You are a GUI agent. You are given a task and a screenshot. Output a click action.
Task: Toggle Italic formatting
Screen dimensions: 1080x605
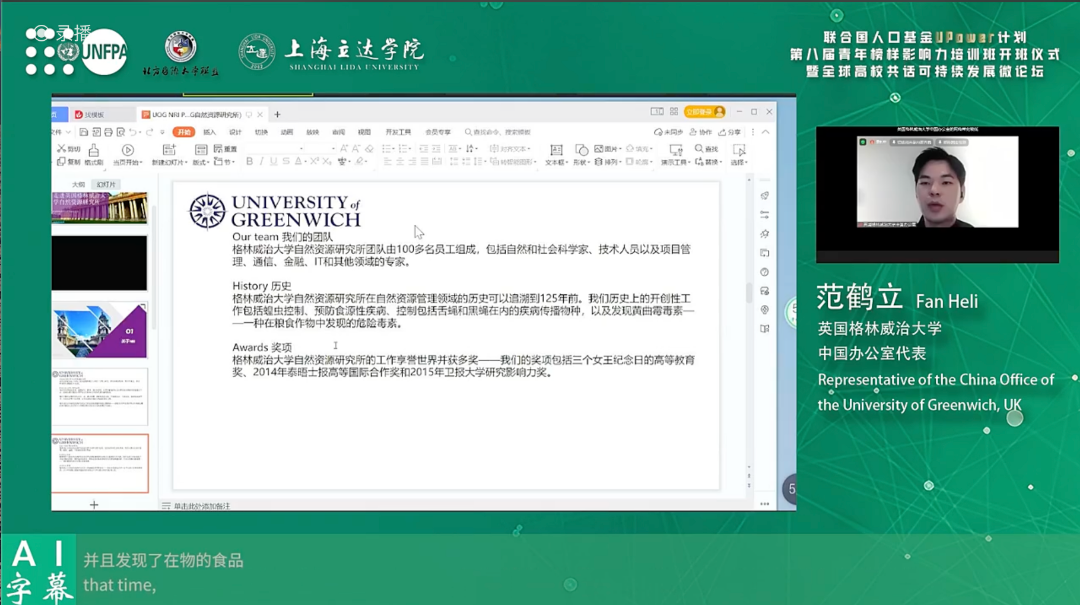pyautogui.click(x=261, y=162)
